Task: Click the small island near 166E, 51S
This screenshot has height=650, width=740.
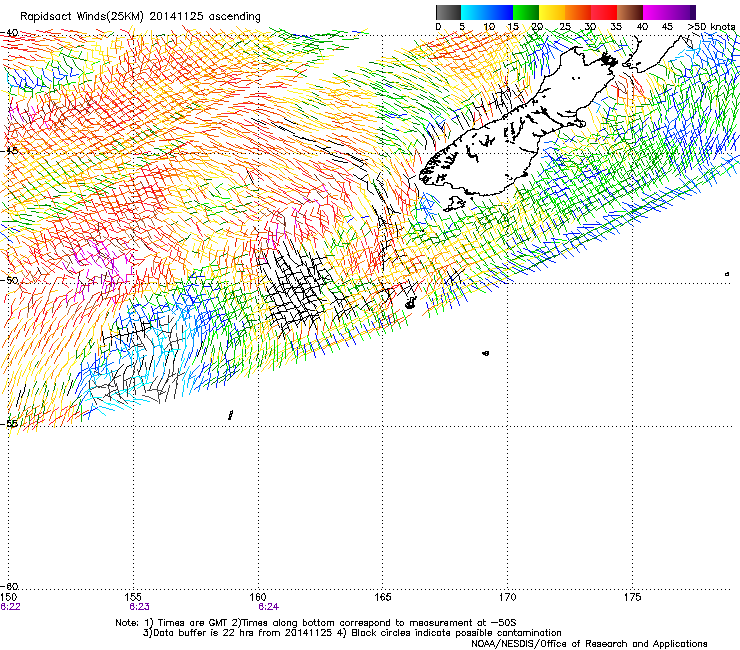Action: pyautogui.click(x=410, y=303)
